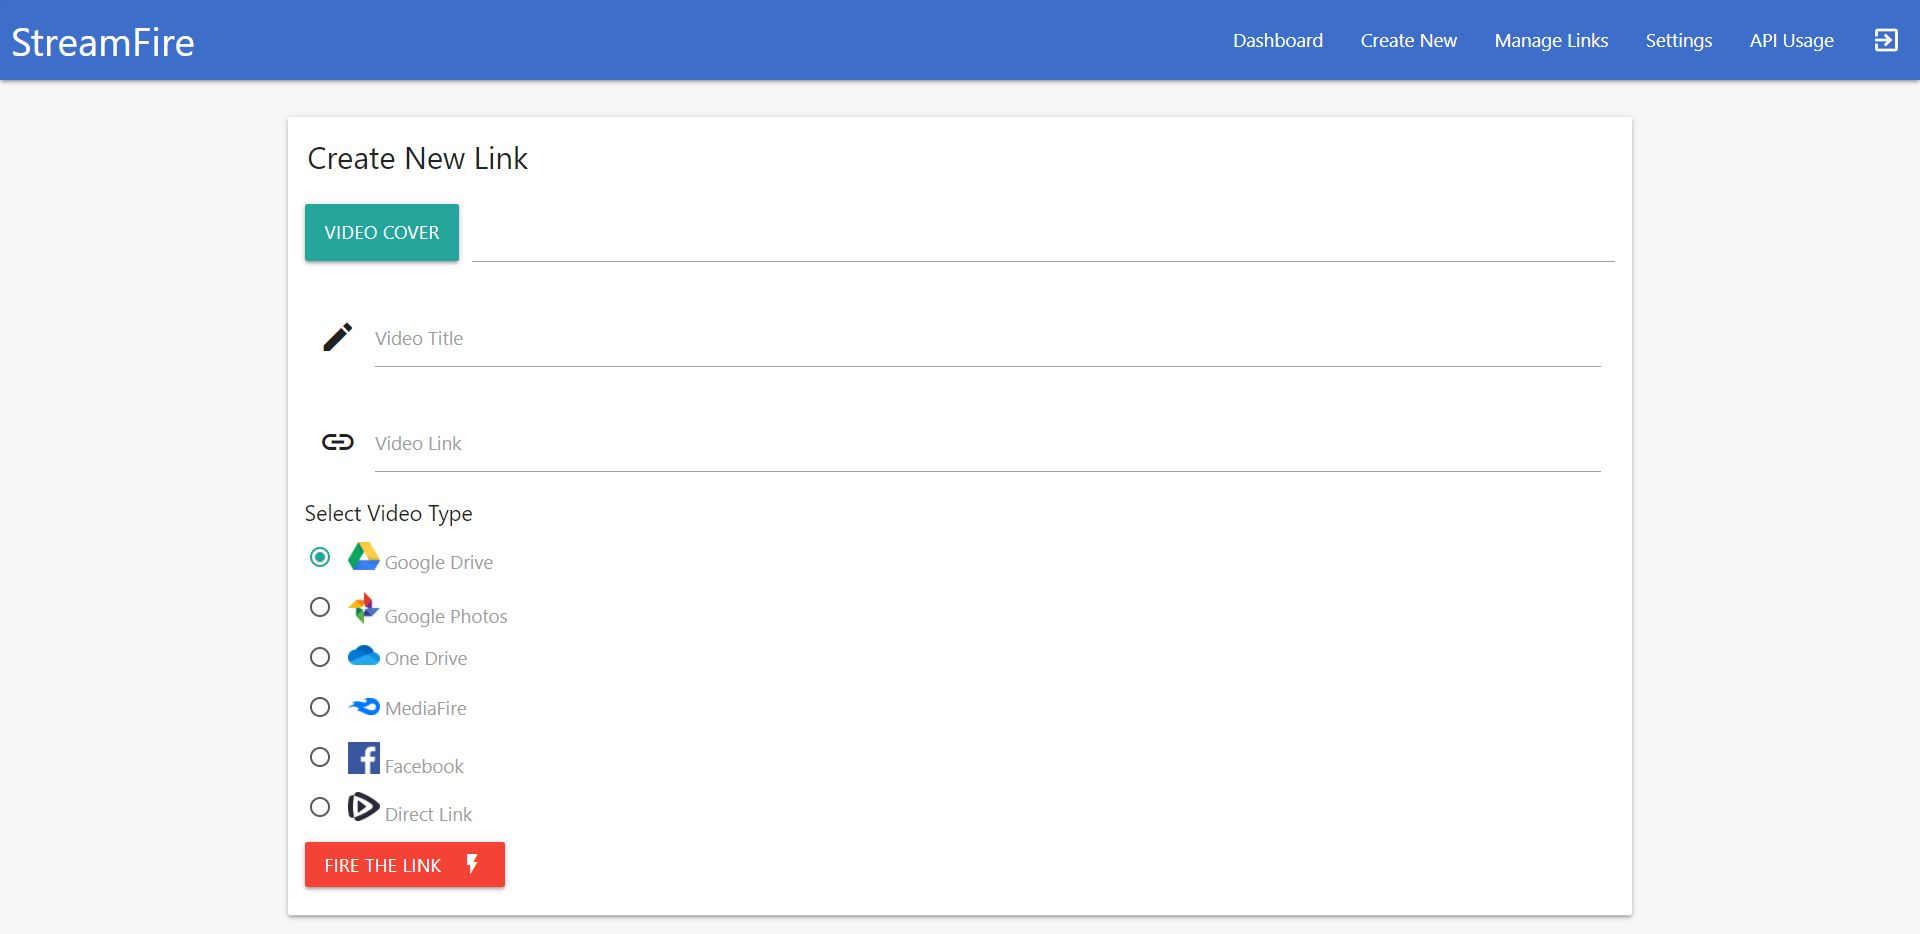Click the chain link icon beside Video Link
The image size is (1920, 934).
click(x=337, y=442)
